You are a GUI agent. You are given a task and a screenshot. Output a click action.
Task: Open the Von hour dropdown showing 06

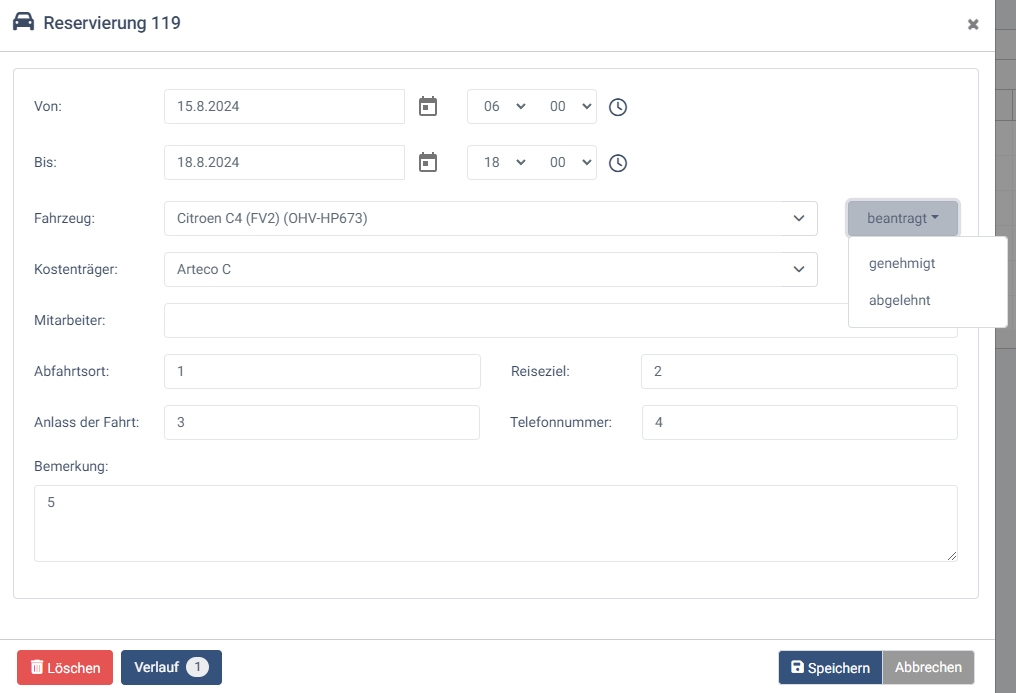503,107
